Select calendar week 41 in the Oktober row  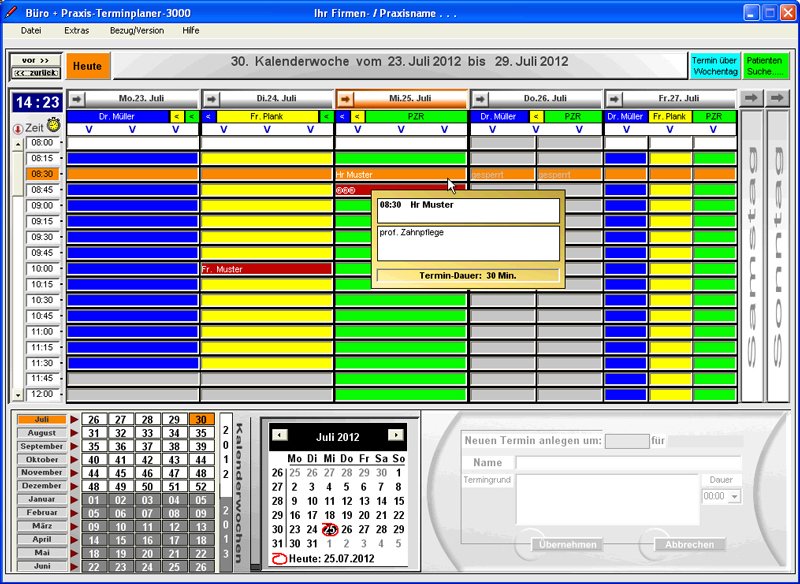coord(120,460)
